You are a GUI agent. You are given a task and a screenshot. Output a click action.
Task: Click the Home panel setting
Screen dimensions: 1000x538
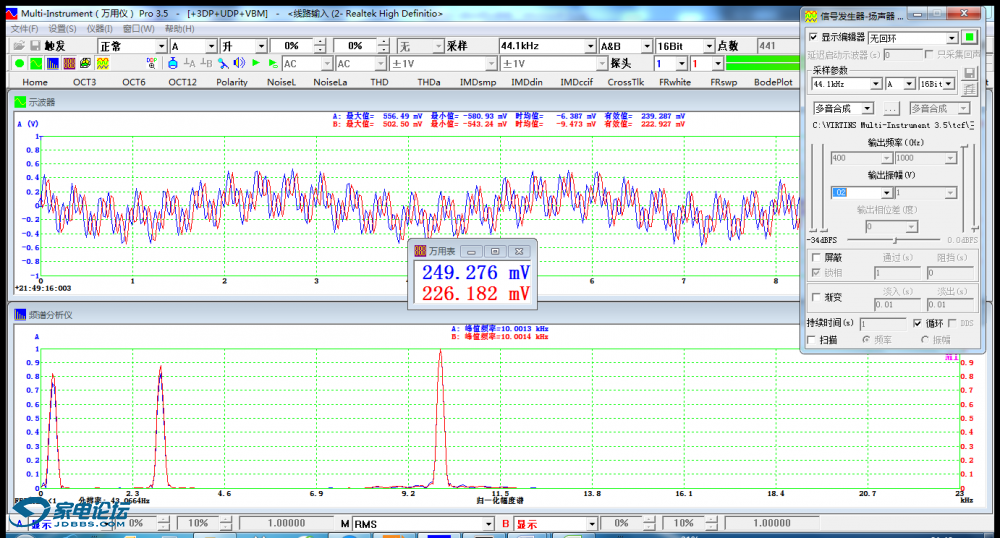[x=34, y=82]
